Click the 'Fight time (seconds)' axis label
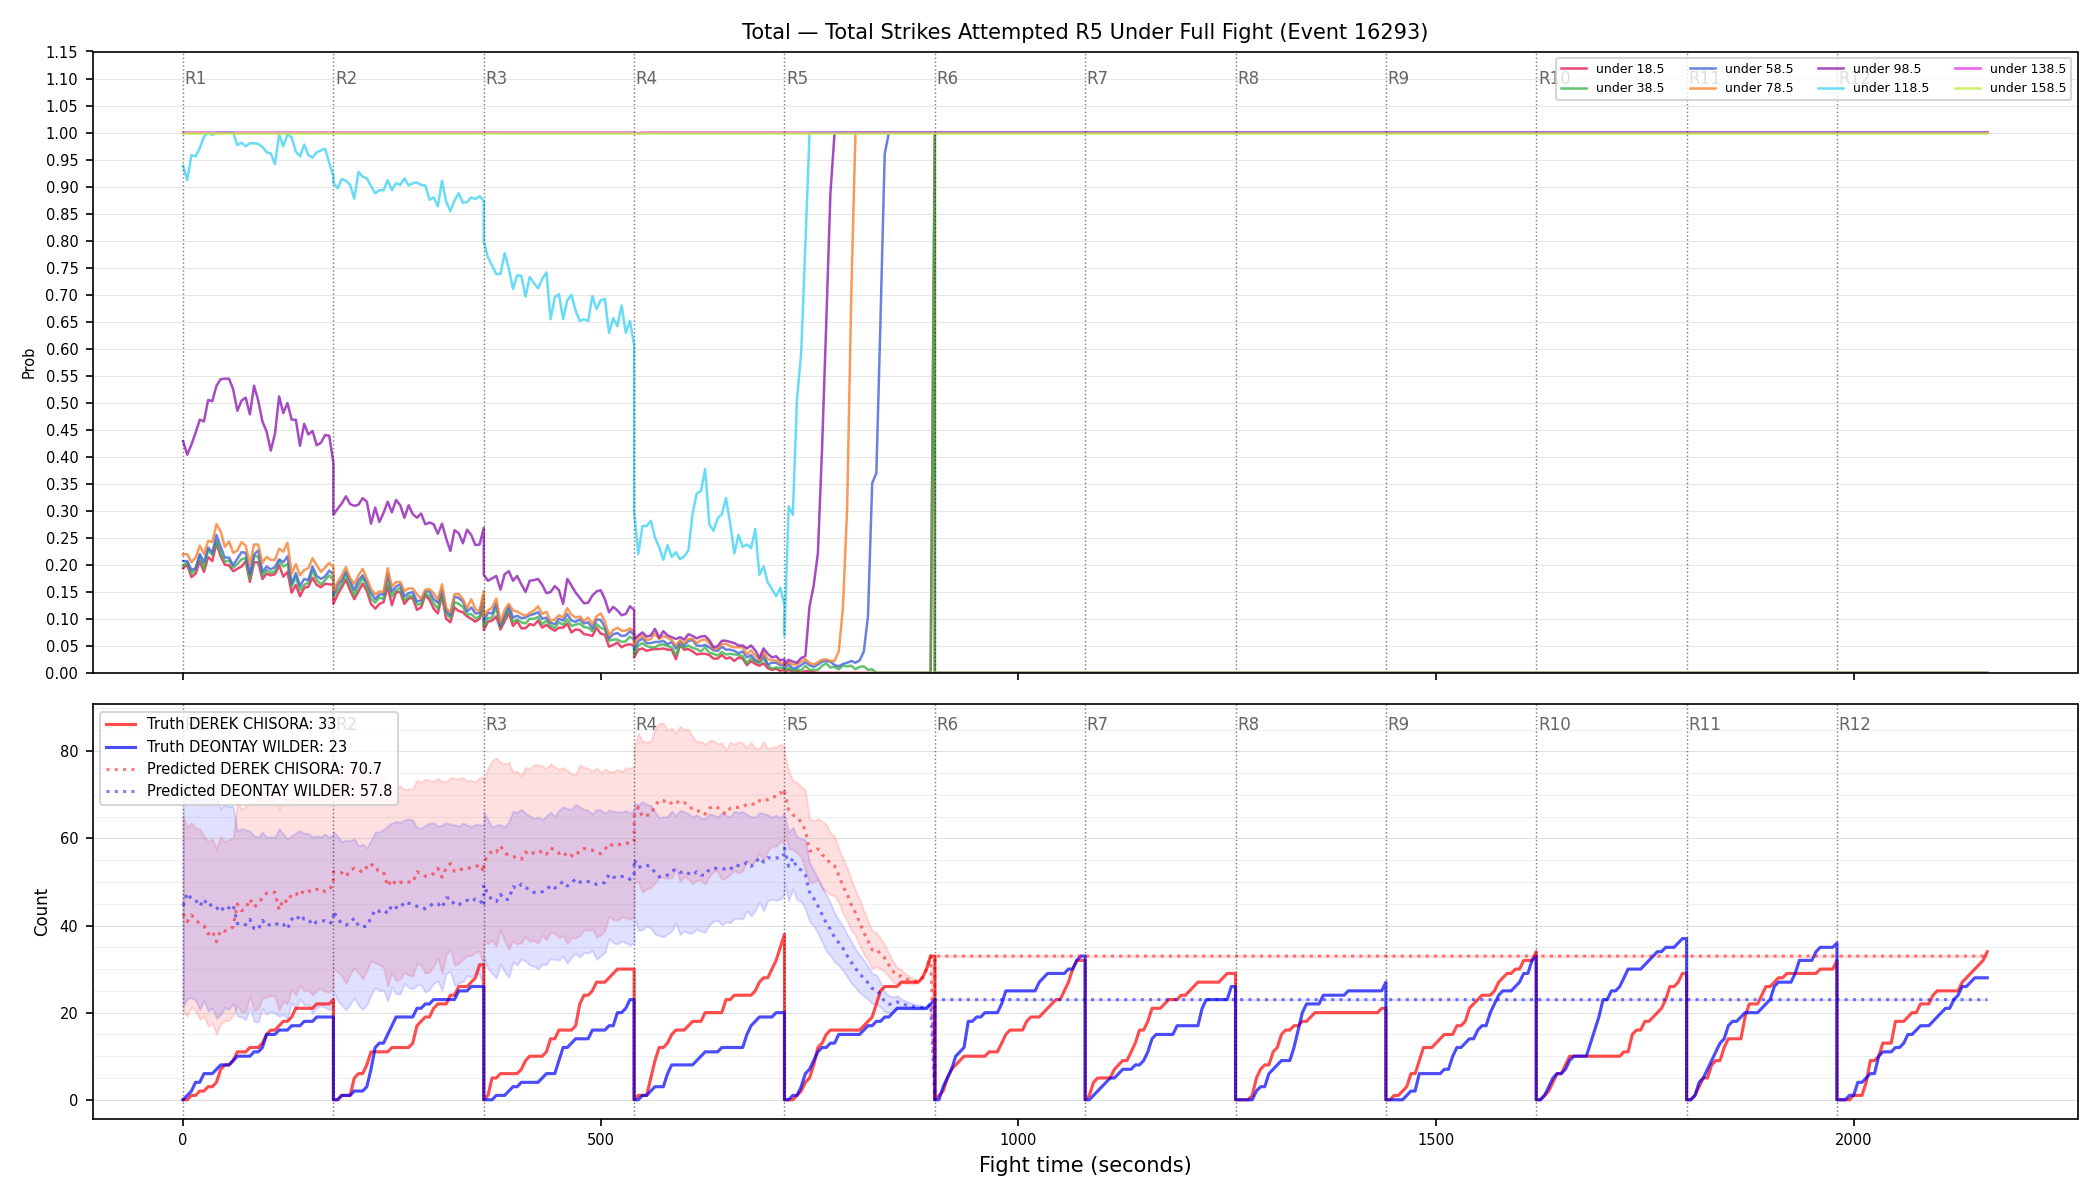Viewport: 2100px width, 1200px height. pyautogui.click(x=1085, y=1165)
